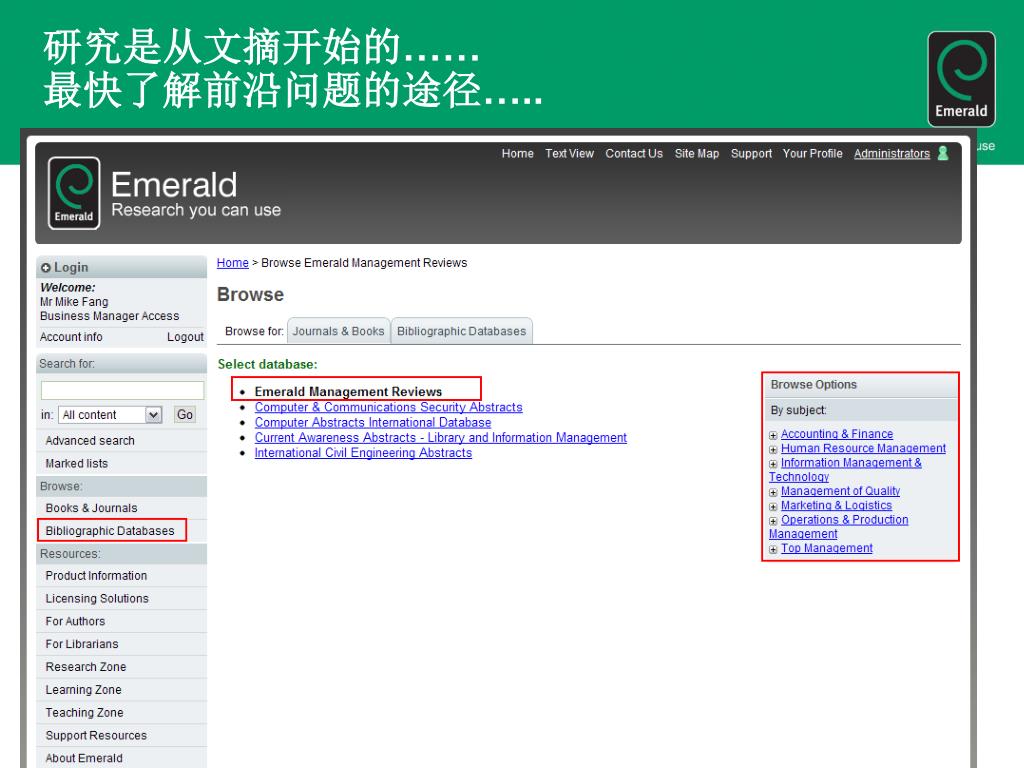Open the For Authors page
1024x768 pixels.
coord(75,621)
